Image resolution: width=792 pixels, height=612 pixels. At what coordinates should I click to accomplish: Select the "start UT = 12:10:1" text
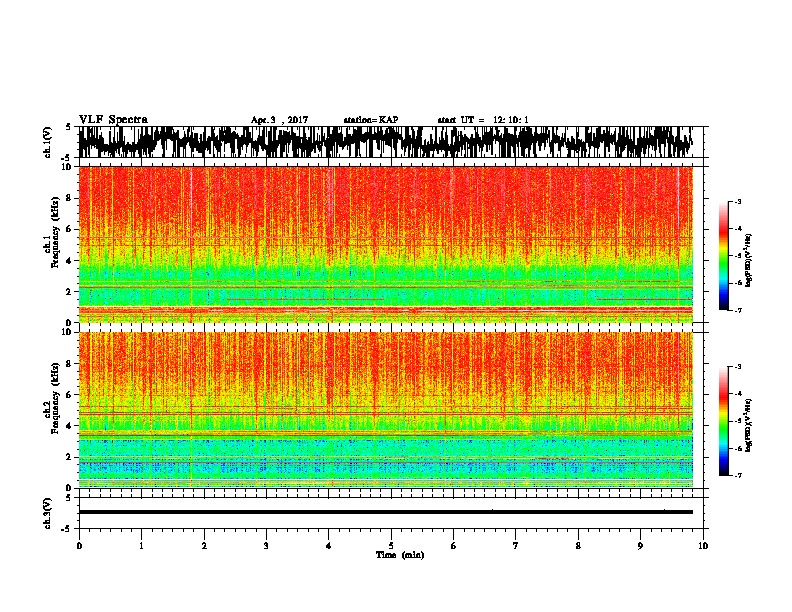483,120
